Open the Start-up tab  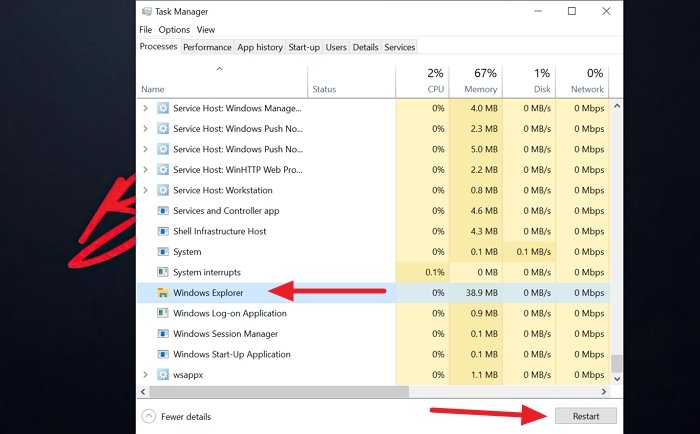pyautogui.click(x=305, y=47)
